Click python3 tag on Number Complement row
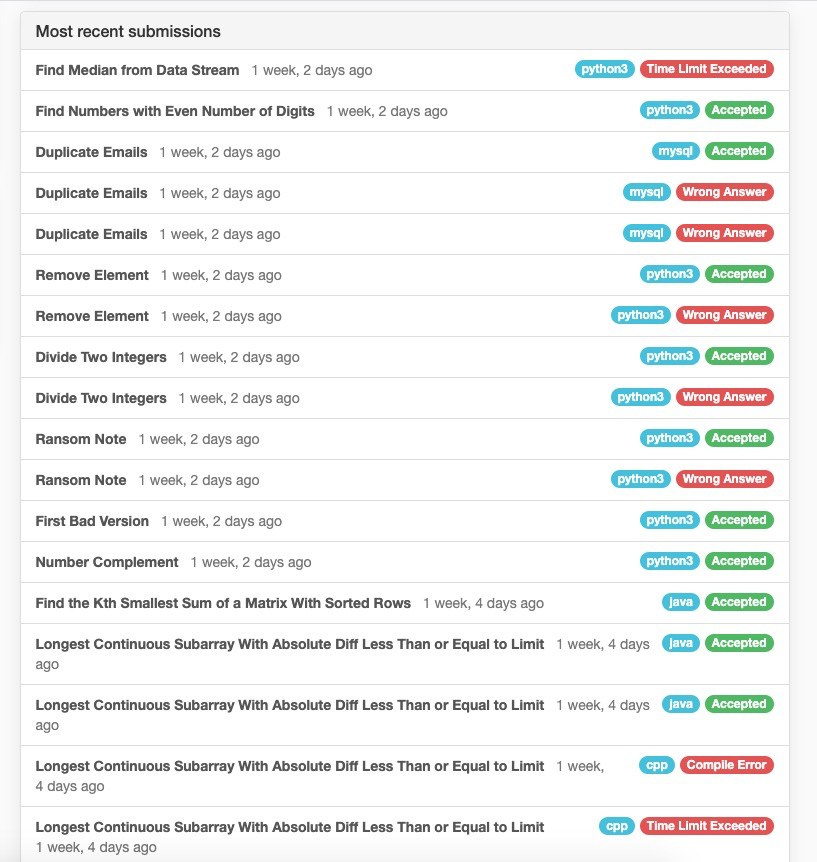Image resolution: width=817 pixels, height=862 pixels. (x=669, y=561)
